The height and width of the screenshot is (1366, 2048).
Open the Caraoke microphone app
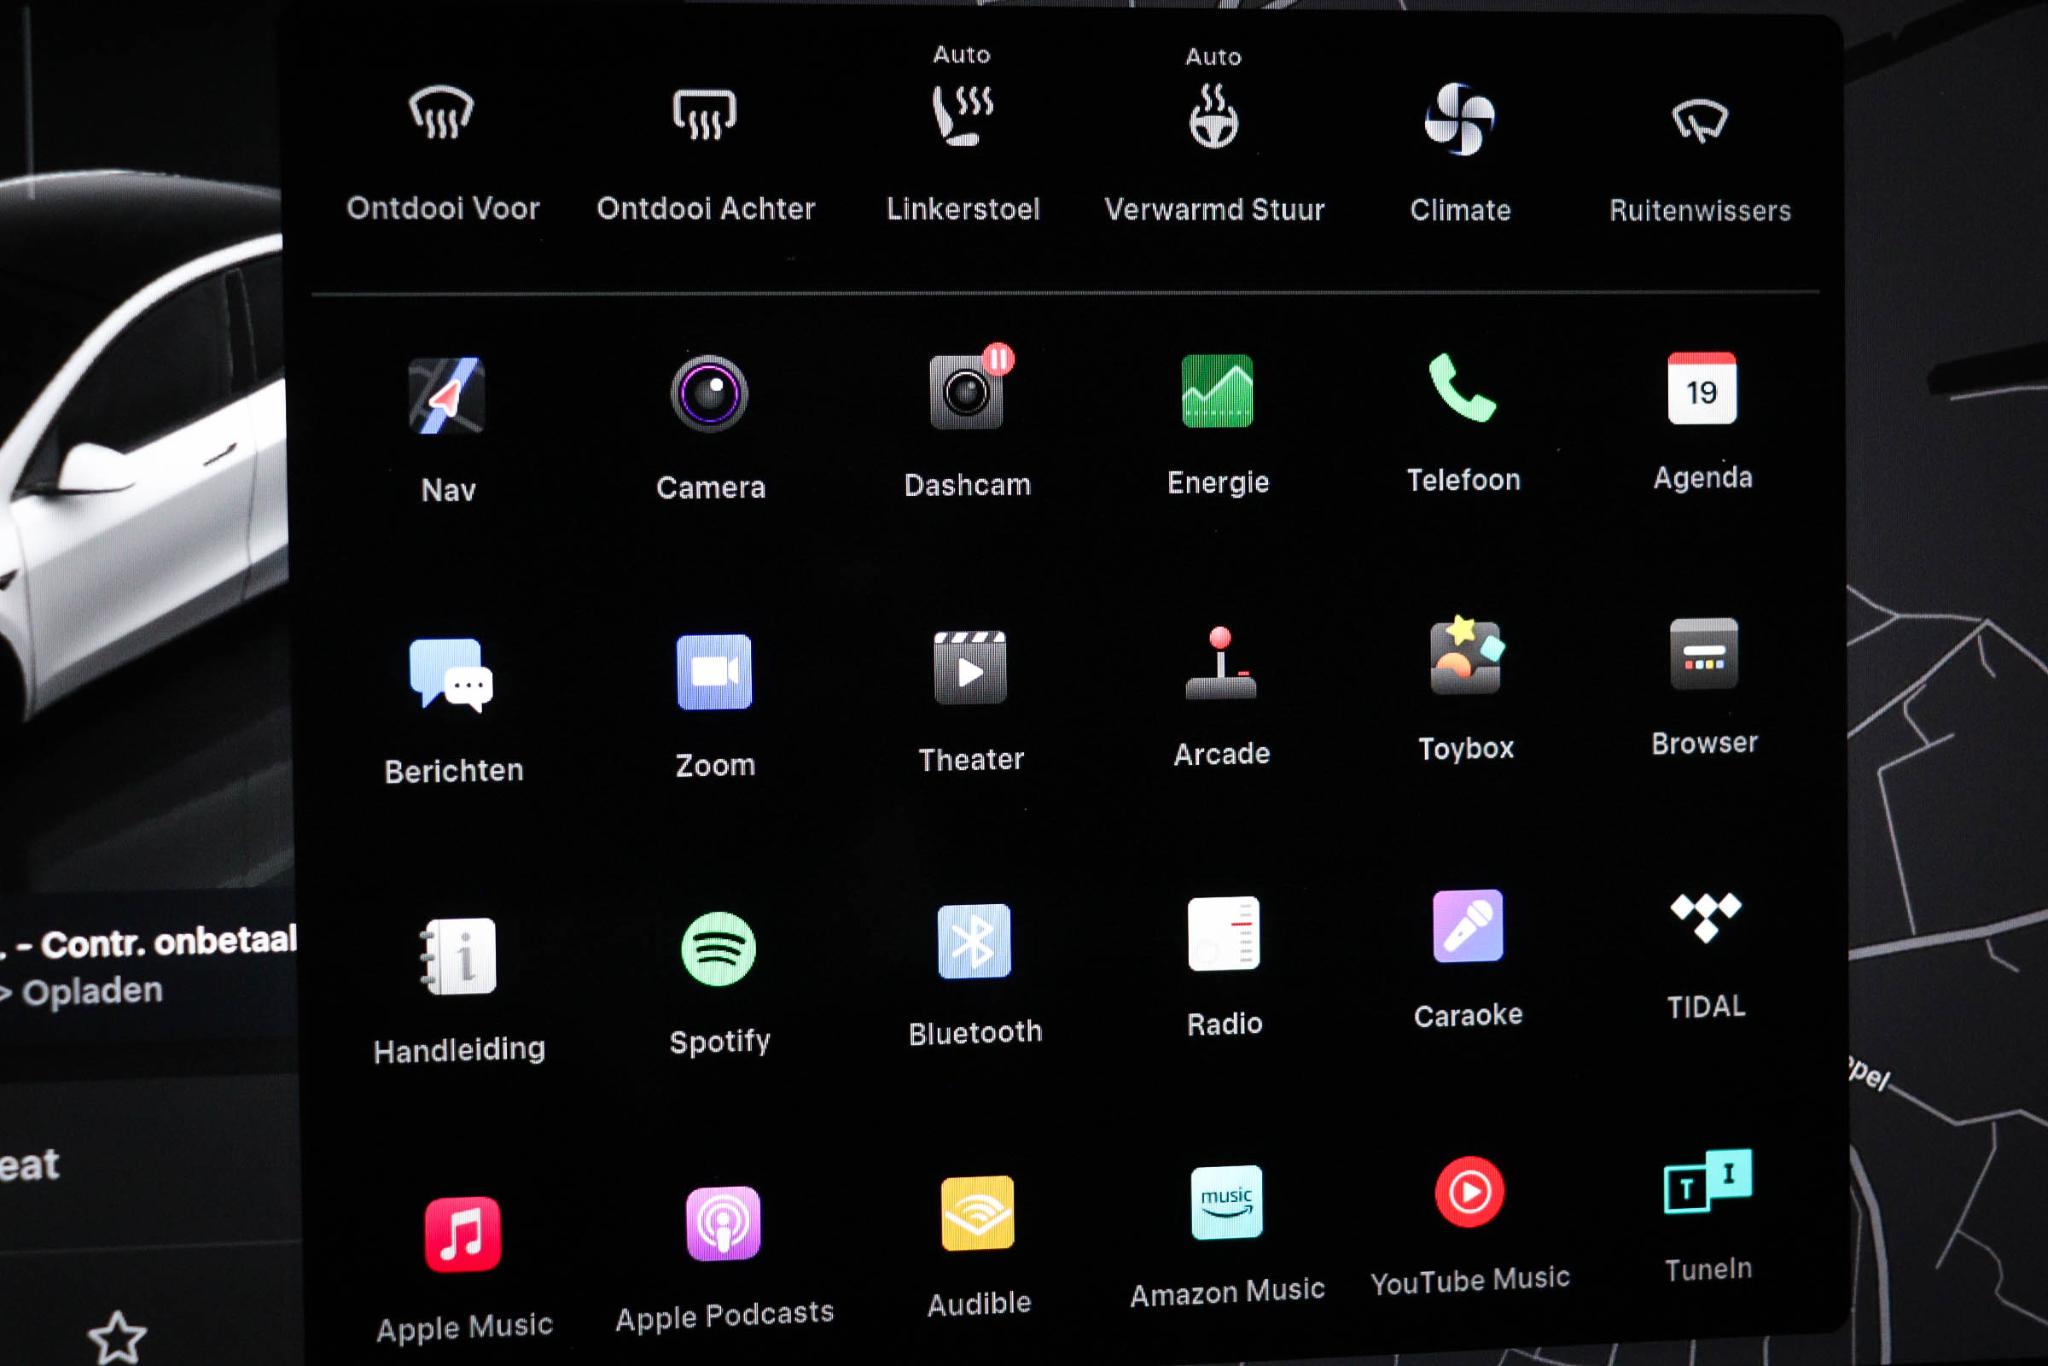click(1467, 926)
